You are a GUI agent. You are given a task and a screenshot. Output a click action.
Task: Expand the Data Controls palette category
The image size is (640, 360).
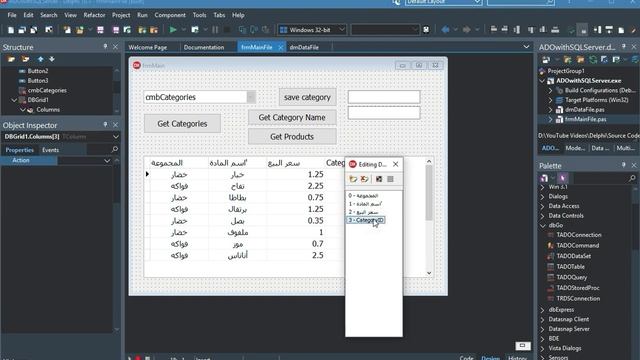(x=543, y=216)
